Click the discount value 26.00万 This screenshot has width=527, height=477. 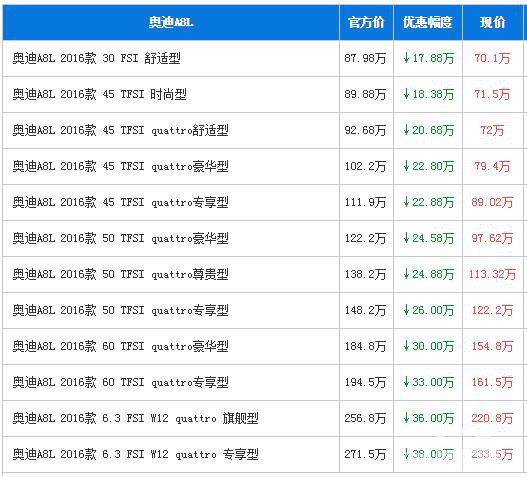click(429, 310)
